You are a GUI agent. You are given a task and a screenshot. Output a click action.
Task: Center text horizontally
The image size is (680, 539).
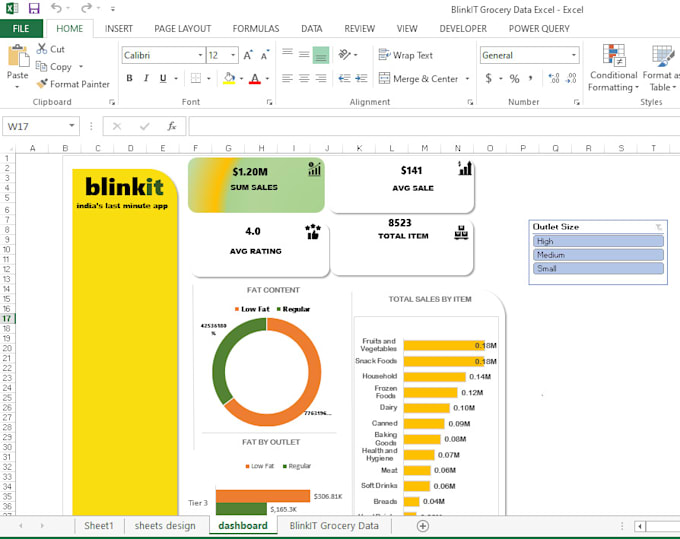point(304,78)
